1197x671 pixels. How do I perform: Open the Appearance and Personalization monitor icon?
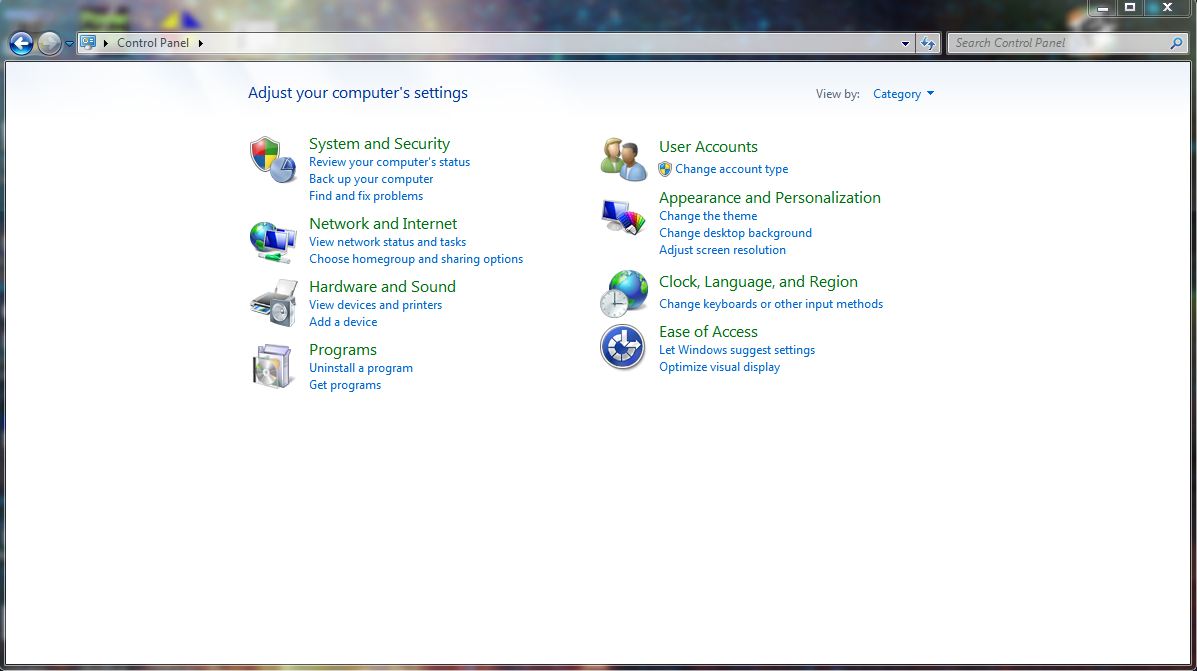(623, 217)
